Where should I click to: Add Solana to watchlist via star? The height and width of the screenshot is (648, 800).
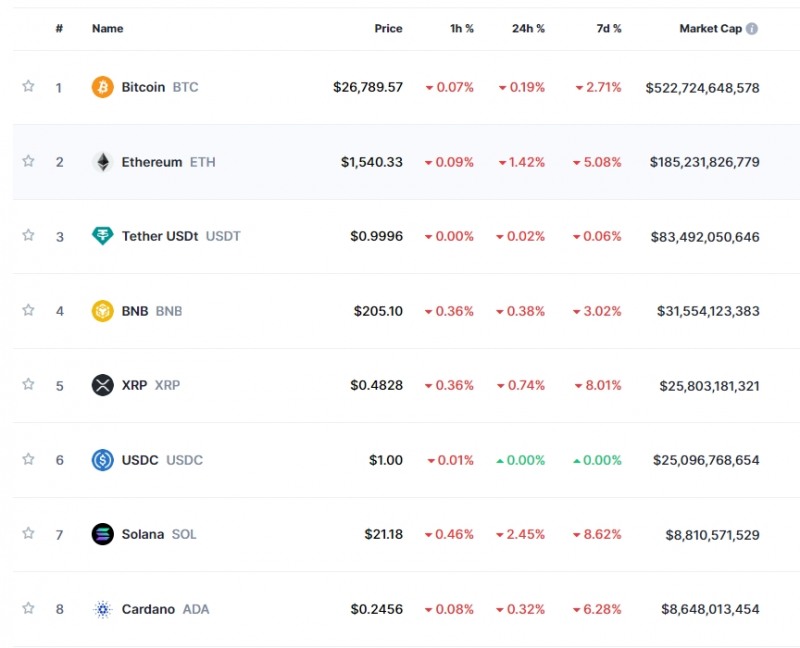(28, 533)
